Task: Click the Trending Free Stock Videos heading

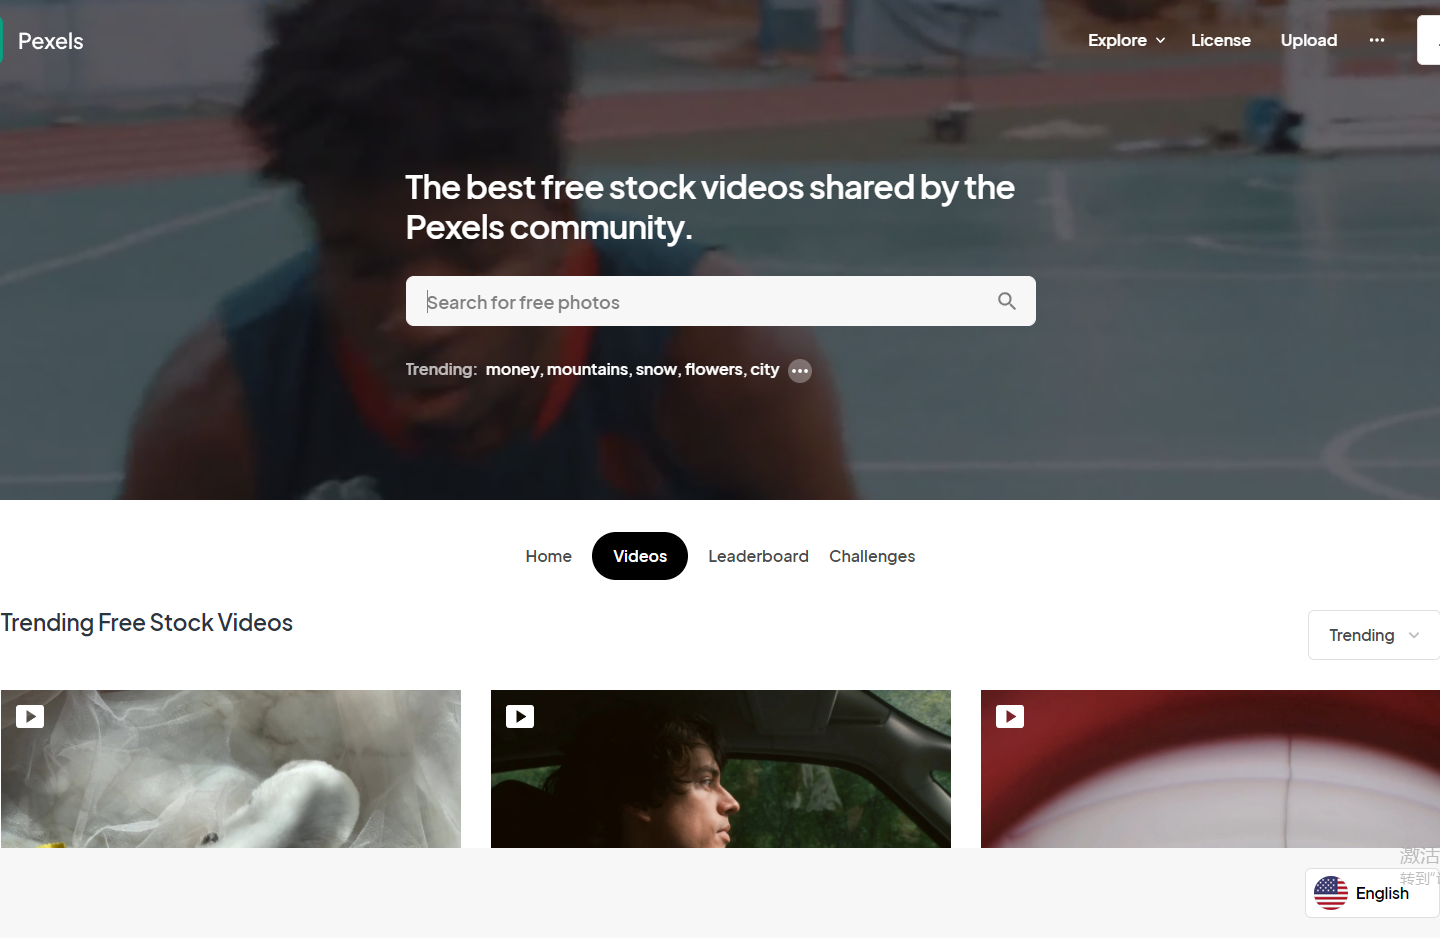Action: [x=147, y=622]
